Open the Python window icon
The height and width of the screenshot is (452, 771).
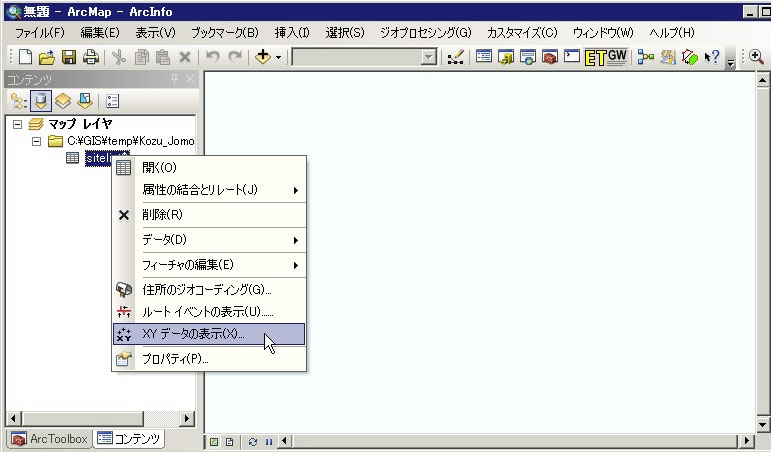click(x=572, y=57)
